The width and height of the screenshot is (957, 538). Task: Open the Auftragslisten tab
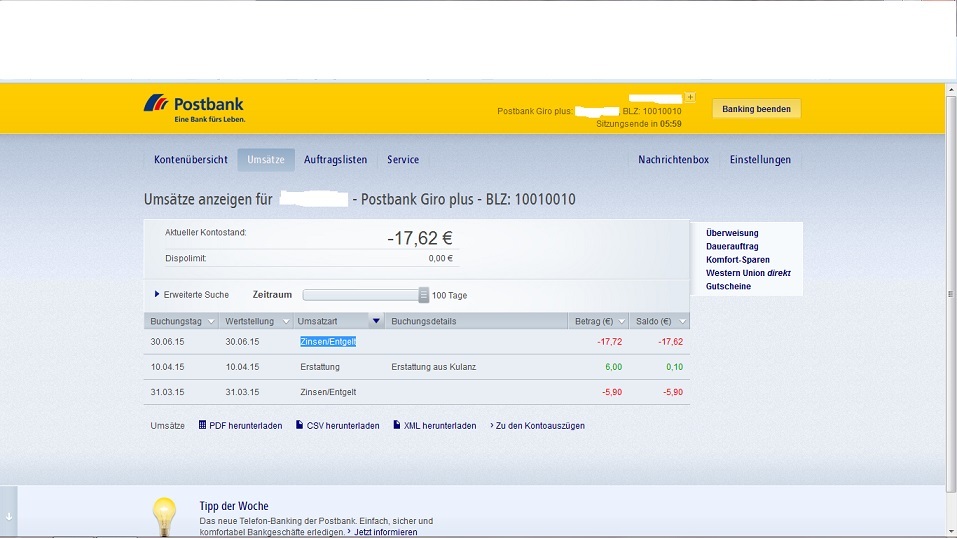point(336,159)
